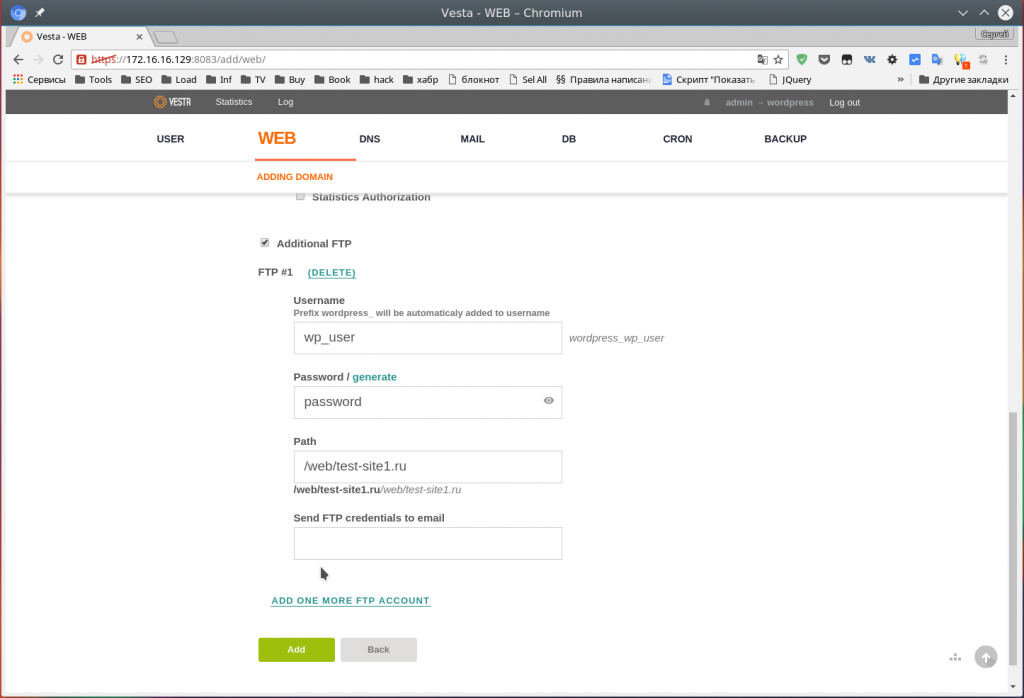Viewport: 1024px width, 698px height.
Task: Open the notifications bell icon
Action: click(707, 102)
